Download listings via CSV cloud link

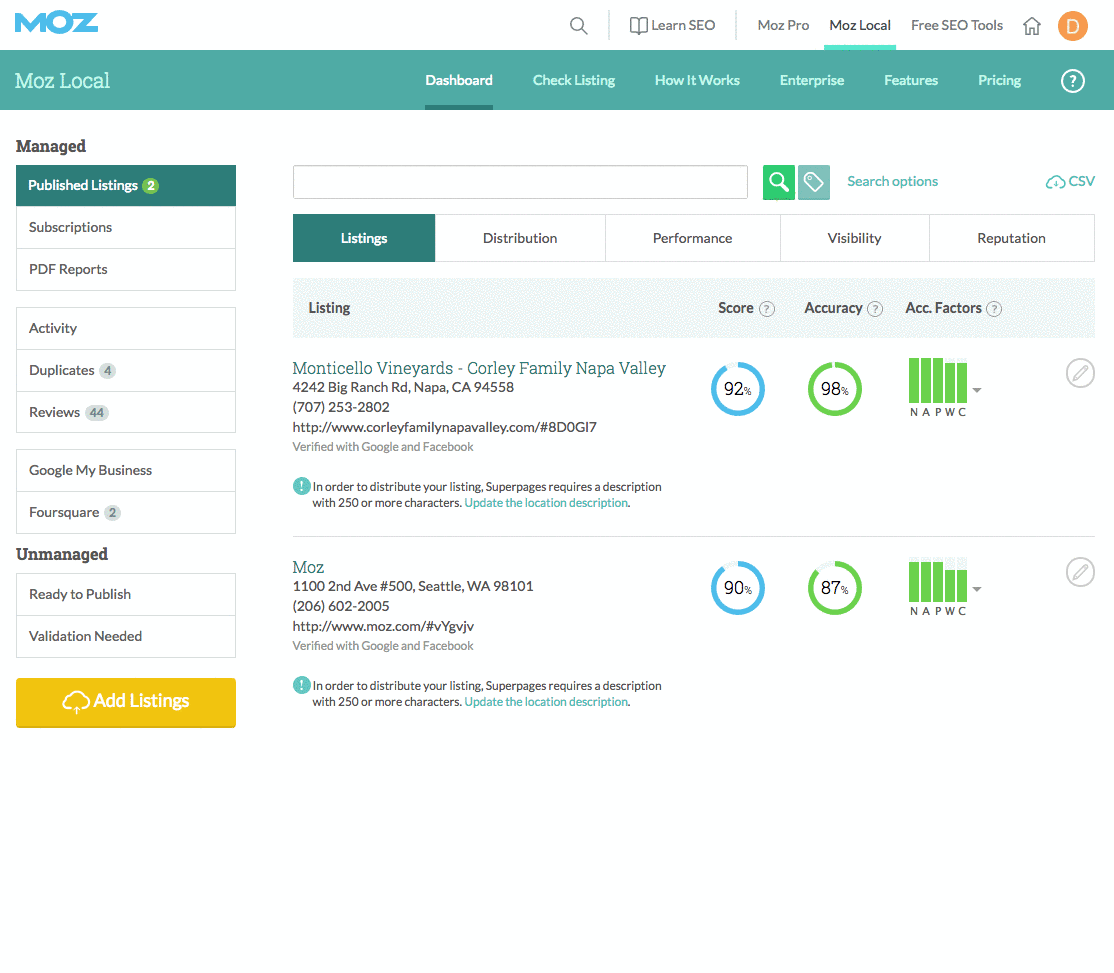click(x=1070, y=182)
